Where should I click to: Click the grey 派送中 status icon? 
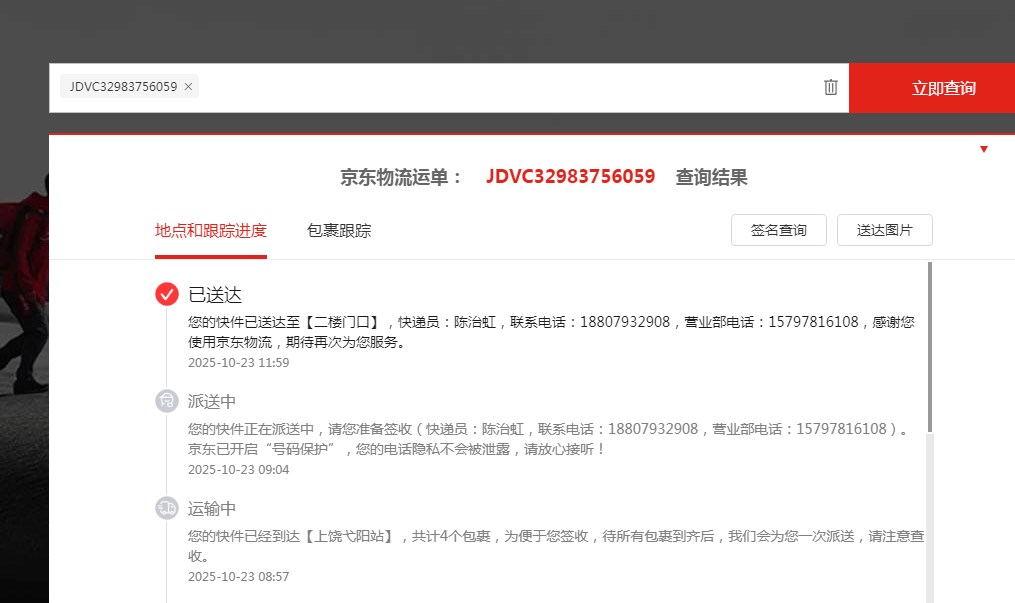(167, 401)
